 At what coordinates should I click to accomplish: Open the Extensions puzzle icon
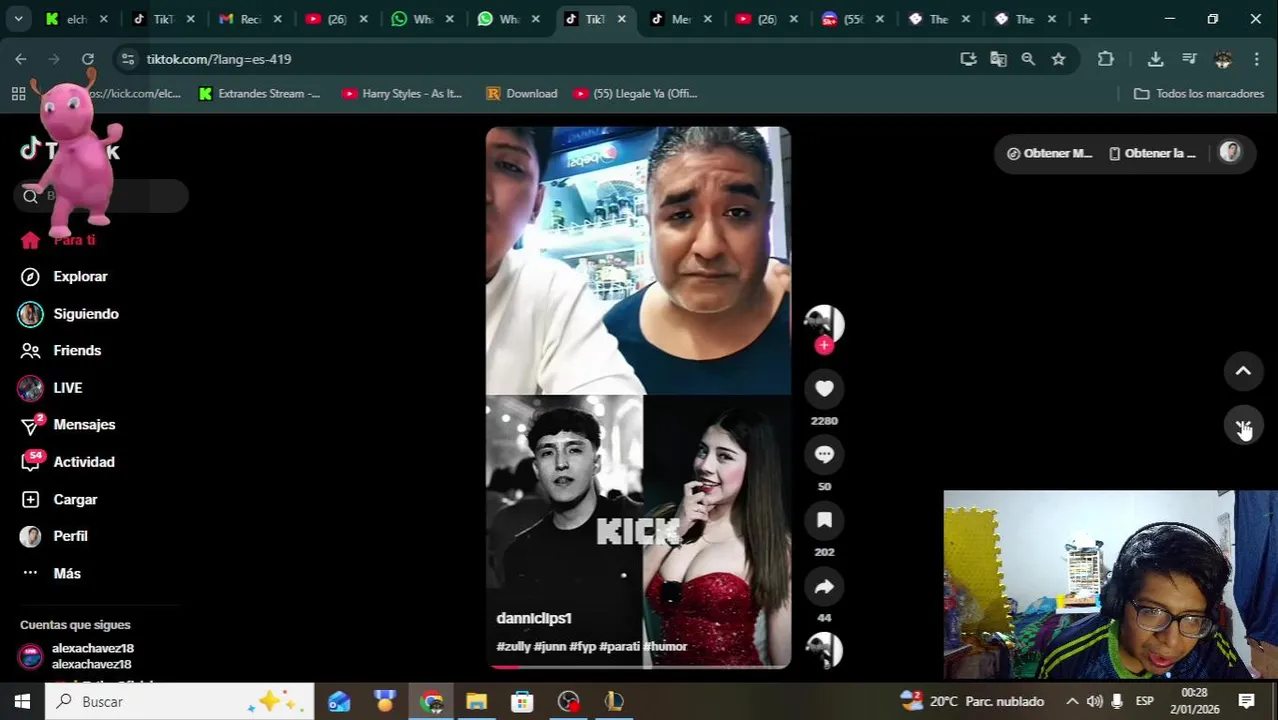tap(1106, 59)
